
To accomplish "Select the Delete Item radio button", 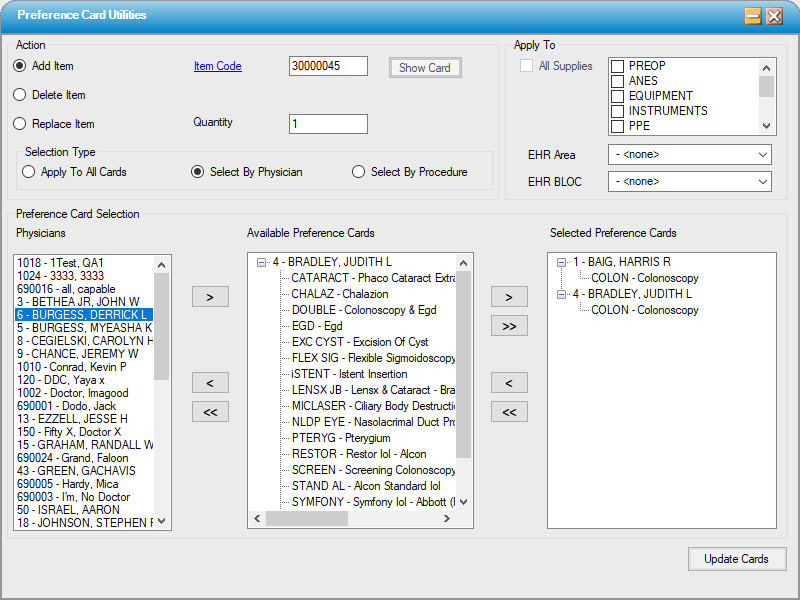I will pos(21,94).
